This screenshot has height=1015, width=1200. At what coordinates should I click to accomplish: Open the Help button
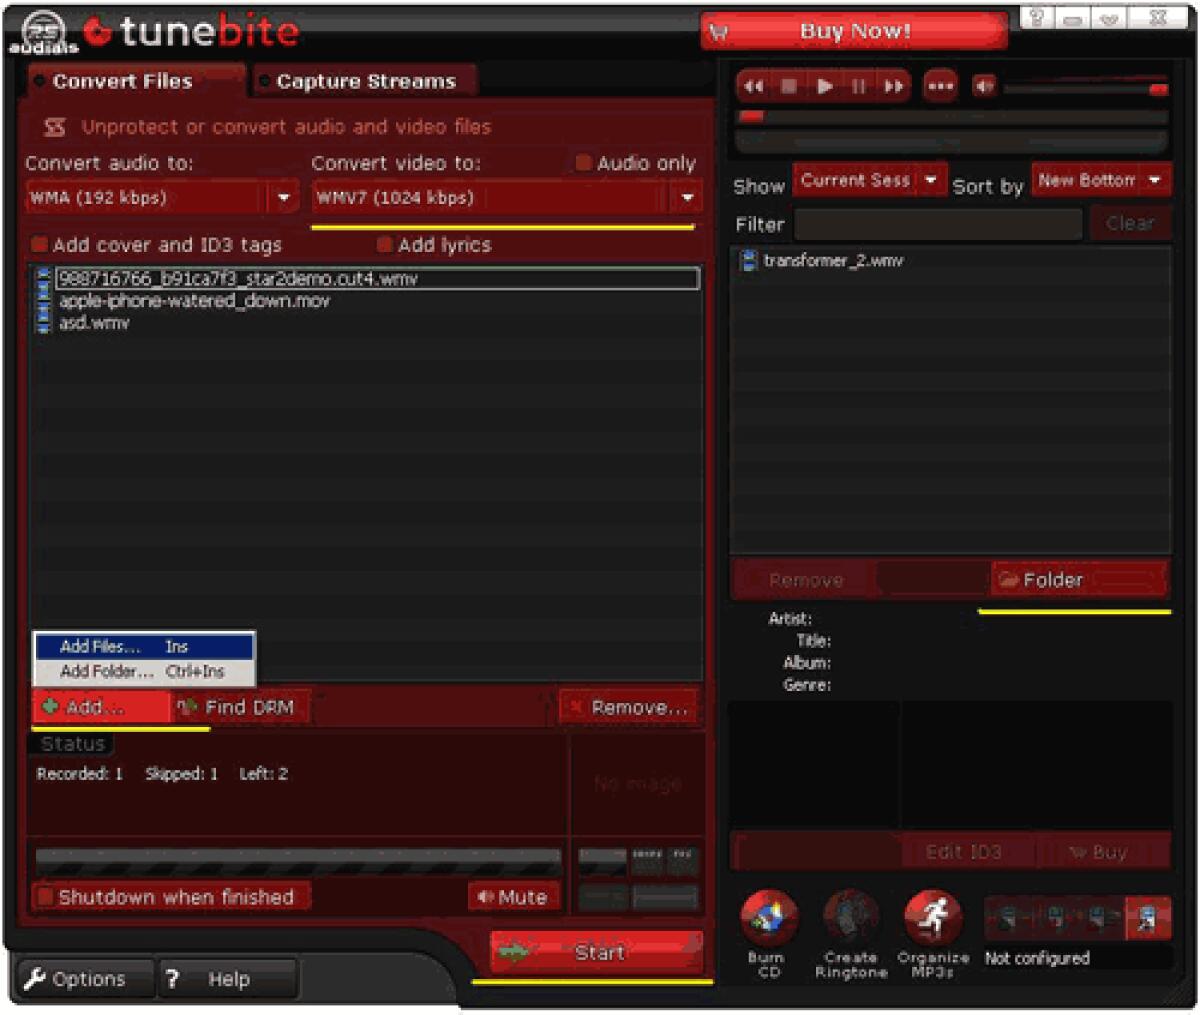tap(228, 979)
